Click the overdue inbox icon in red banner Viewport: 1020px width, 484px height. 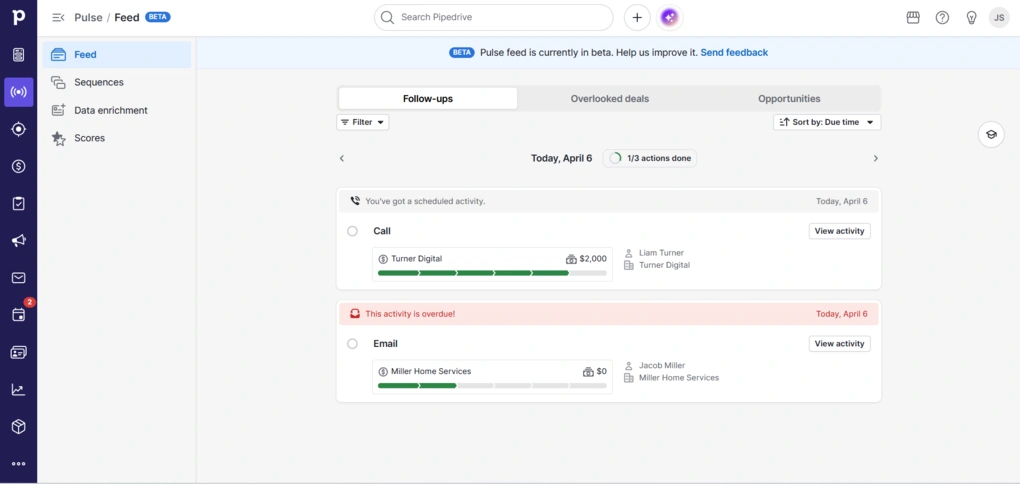[x=355, y=314]
